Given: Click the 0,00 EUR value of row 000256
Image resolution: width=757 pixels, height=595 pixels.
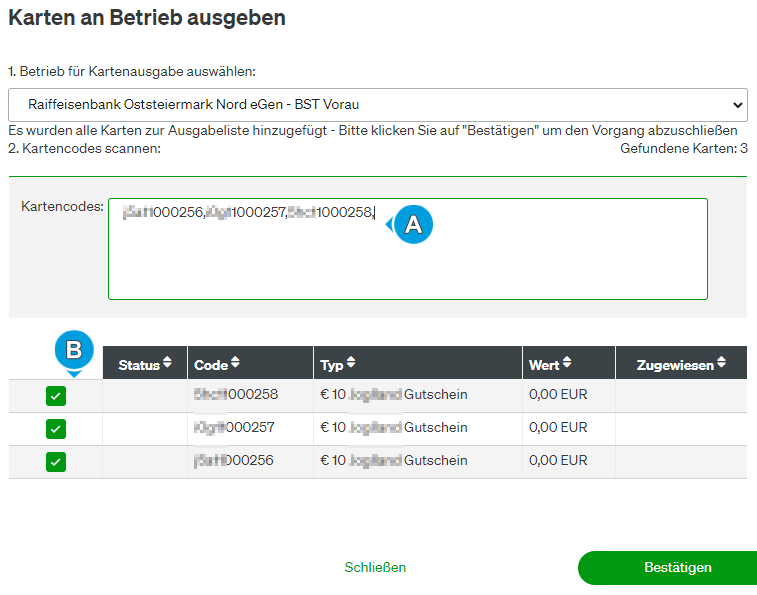Looking at the screenshot, I should (558, 460).
